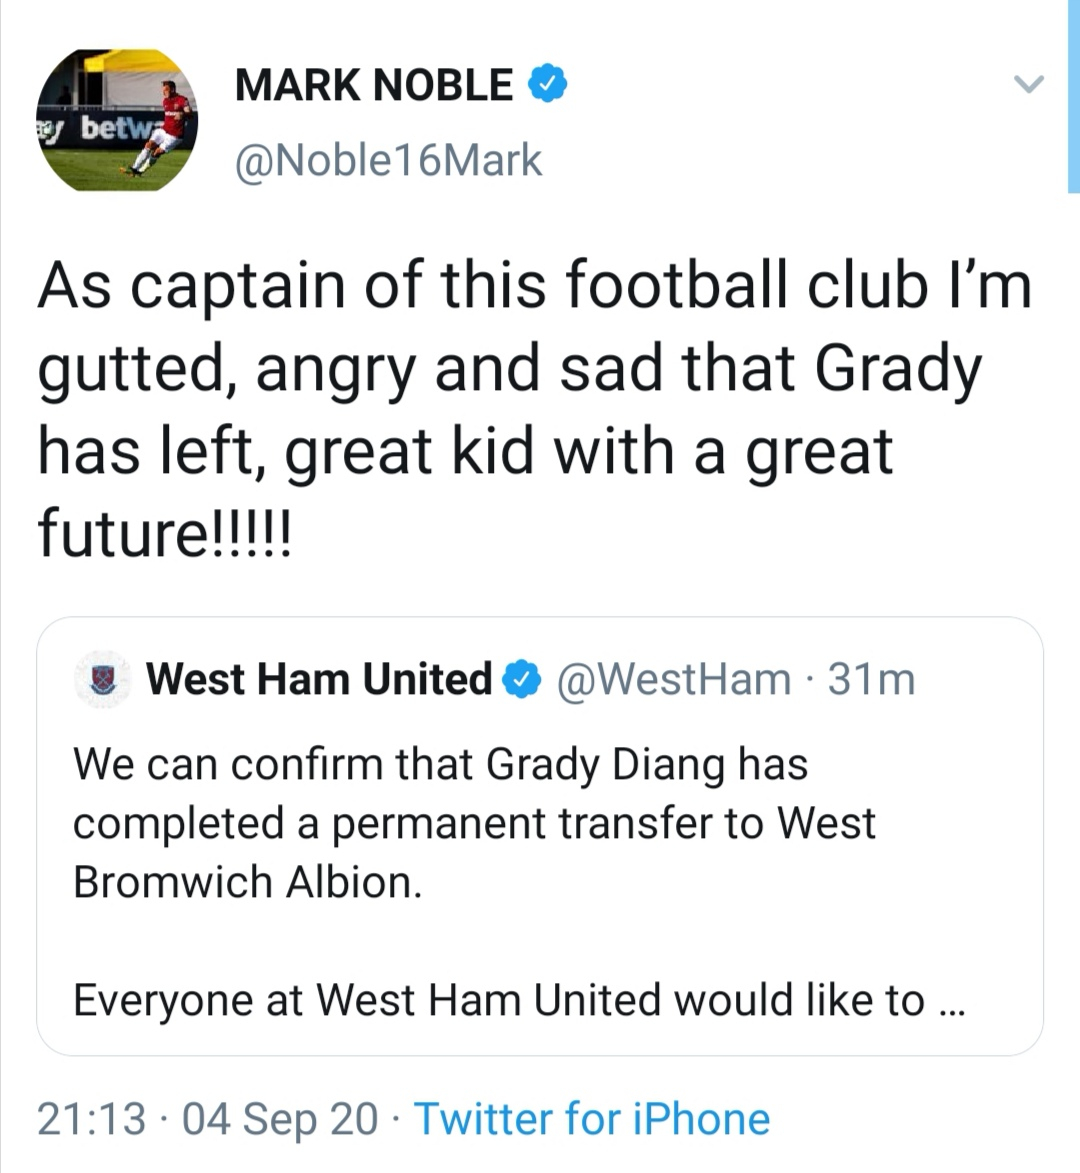Image resolution: width=1080 pixels, height=1173 pixels.
Task: Open the MARK NOBLE display name
Action: [374, 85]
